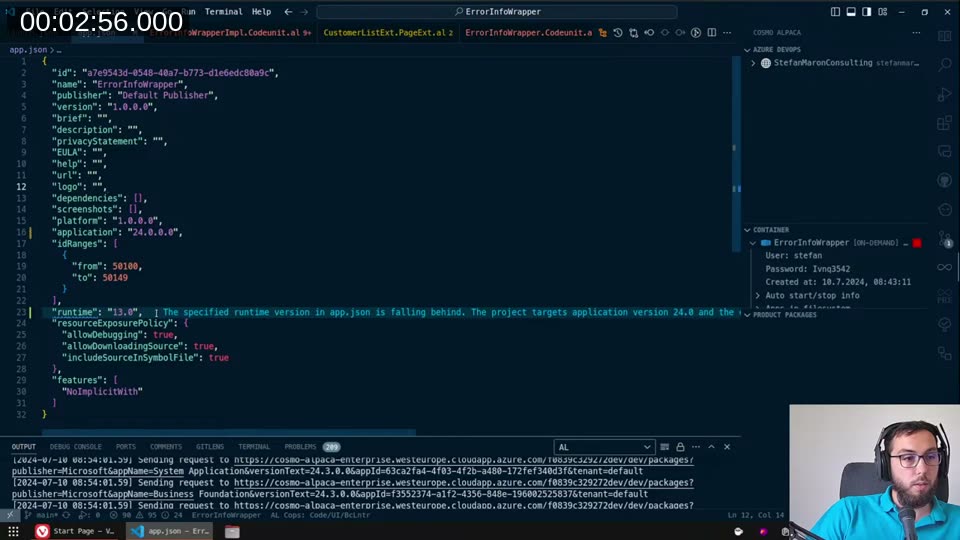960x540 pixels.
Task: Open the comments/chat view in activity bar
Action: click(x=945, y=151)
